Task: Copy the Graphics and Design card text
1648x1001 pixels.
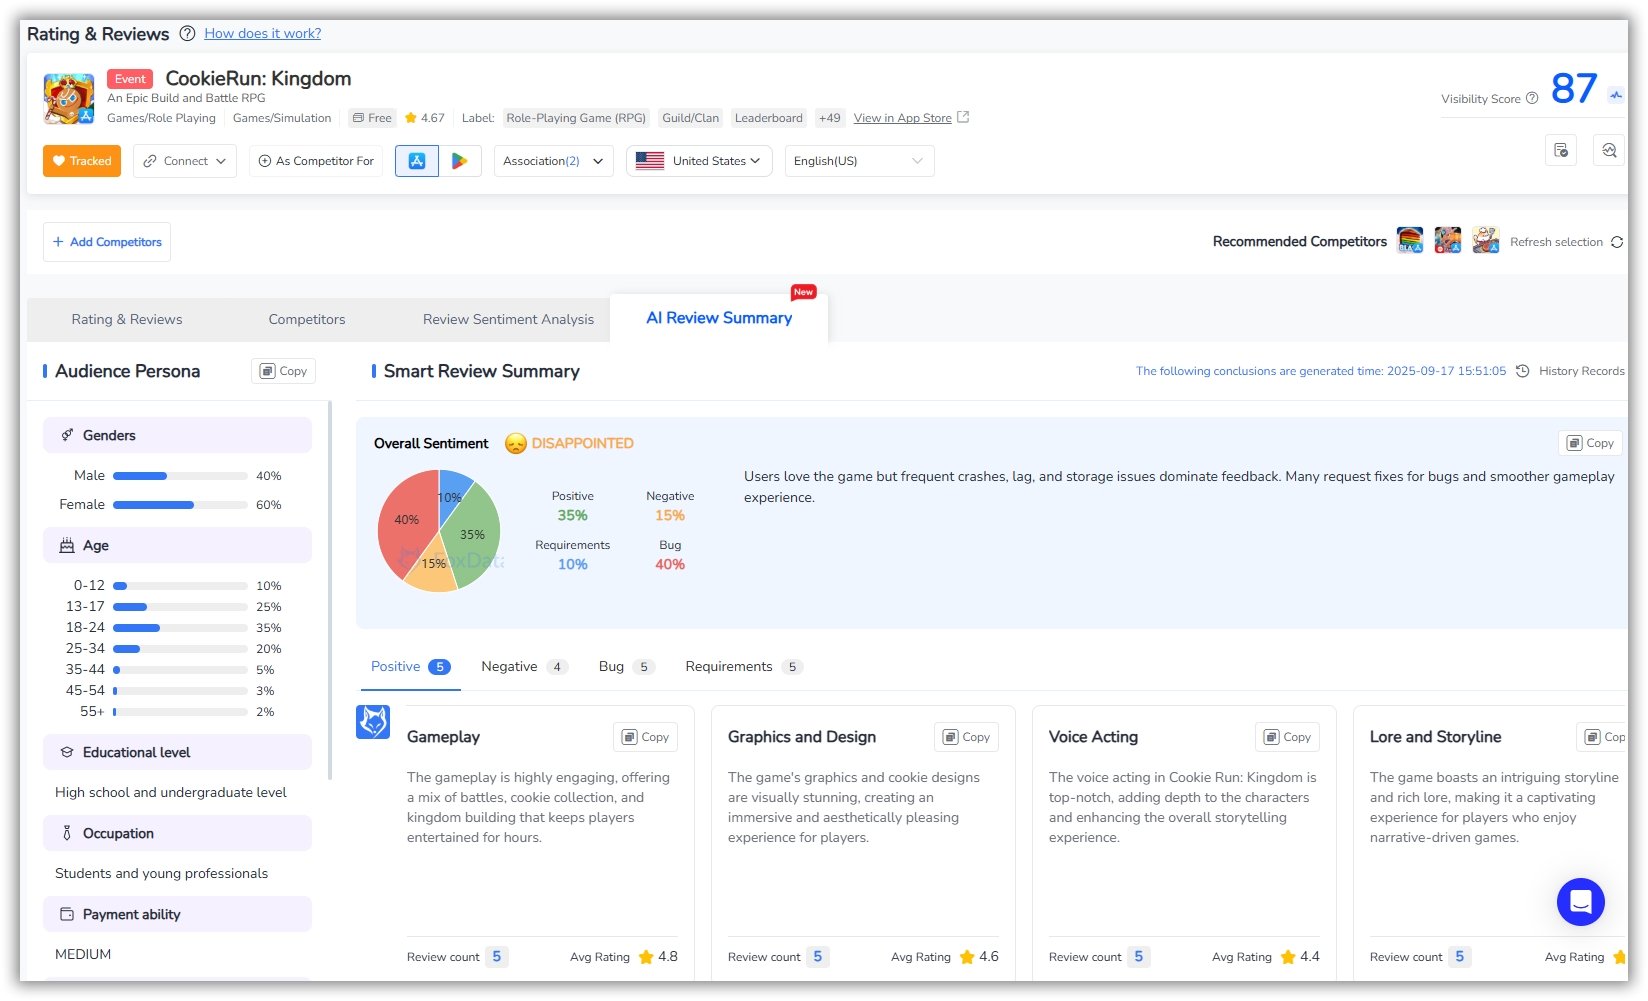Action: 966,737
